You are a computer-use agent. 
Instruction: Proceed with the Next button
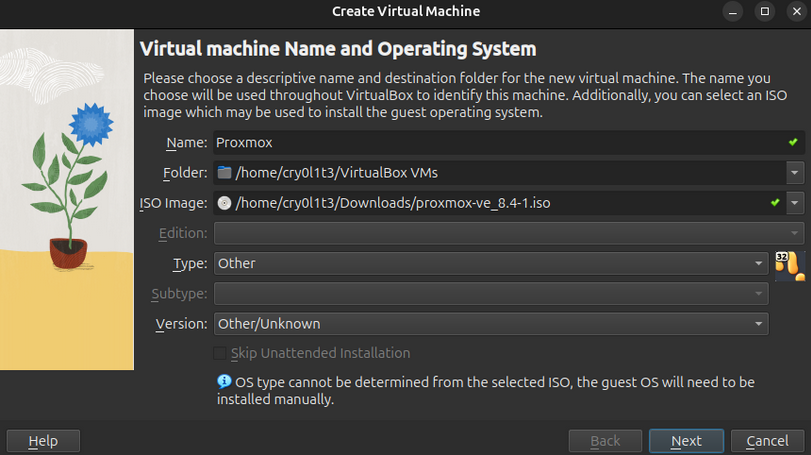coord(686,441)
